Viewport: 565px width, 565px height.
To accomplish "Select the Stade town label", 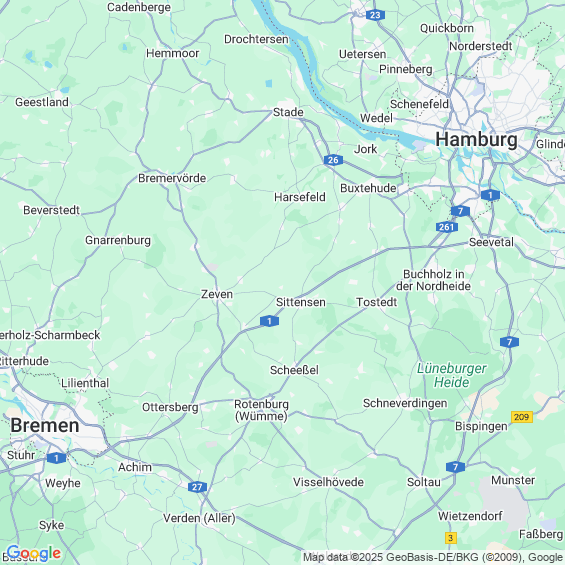I will (288, 112).
